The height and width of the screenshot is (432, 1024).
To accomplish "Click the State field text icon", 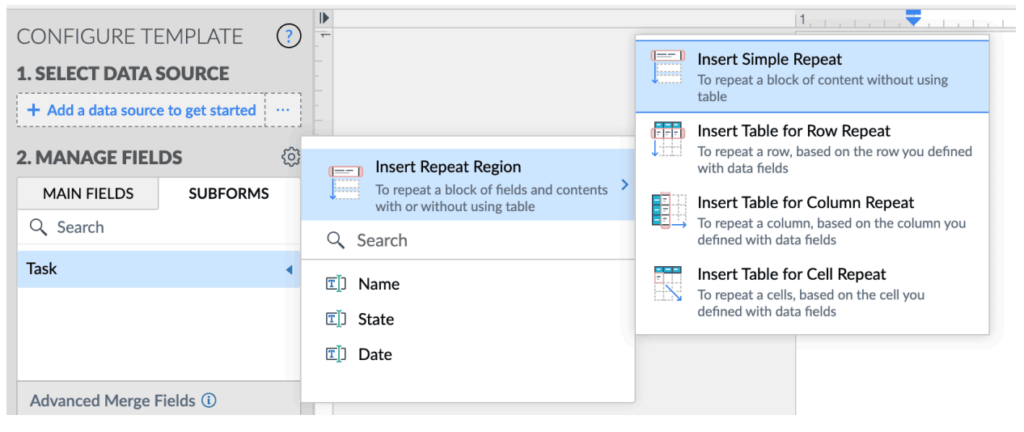I will (x=335, y=319).
